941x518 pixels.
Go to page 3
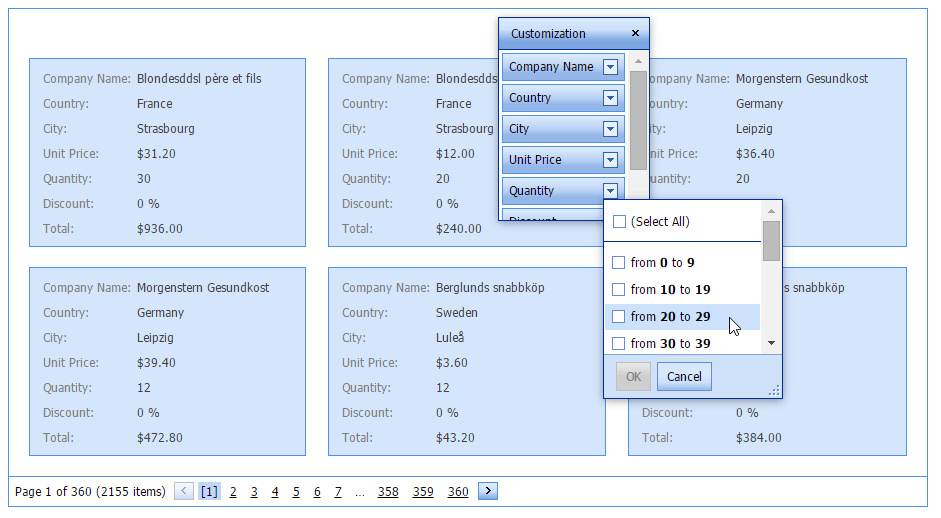[254, 492]
